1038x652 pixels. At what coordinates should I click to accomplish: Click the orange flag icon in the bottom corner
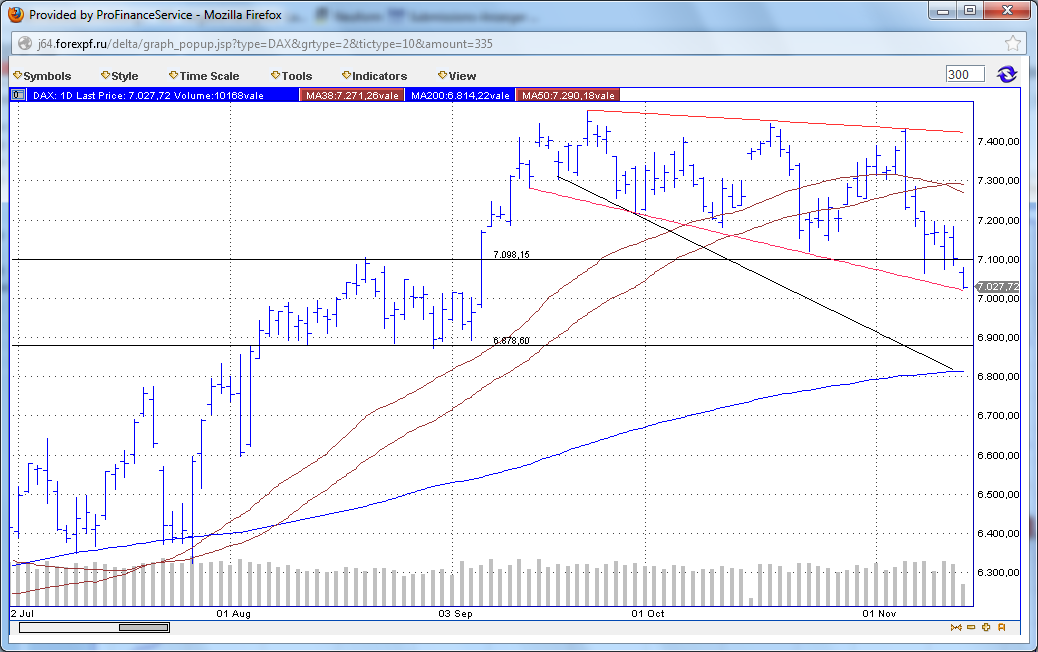tap(1000, 628)
